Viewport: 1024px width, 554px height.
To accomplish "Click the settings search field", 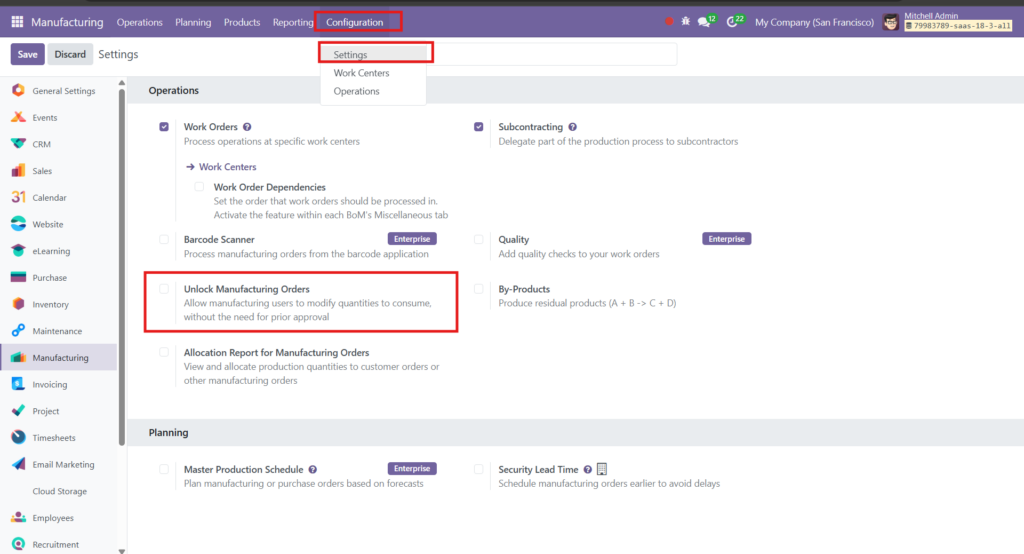I will tap(552, 54).
